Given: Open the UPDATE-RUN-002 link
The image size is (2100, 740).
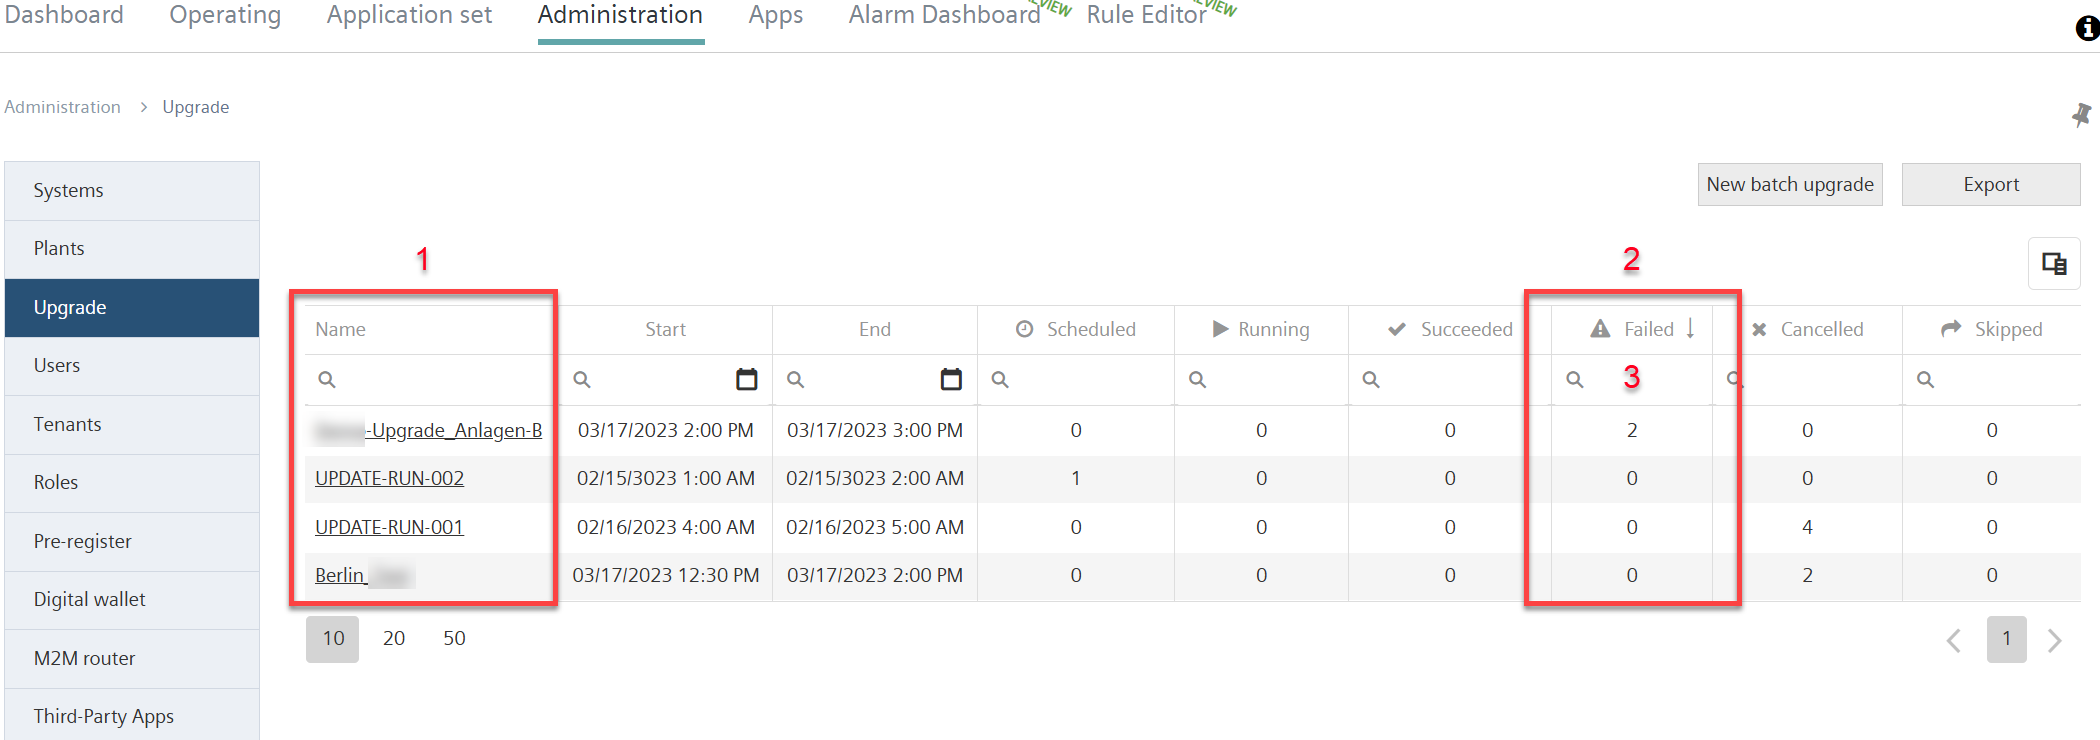Looking at the screenshot, I should point(390,479).
